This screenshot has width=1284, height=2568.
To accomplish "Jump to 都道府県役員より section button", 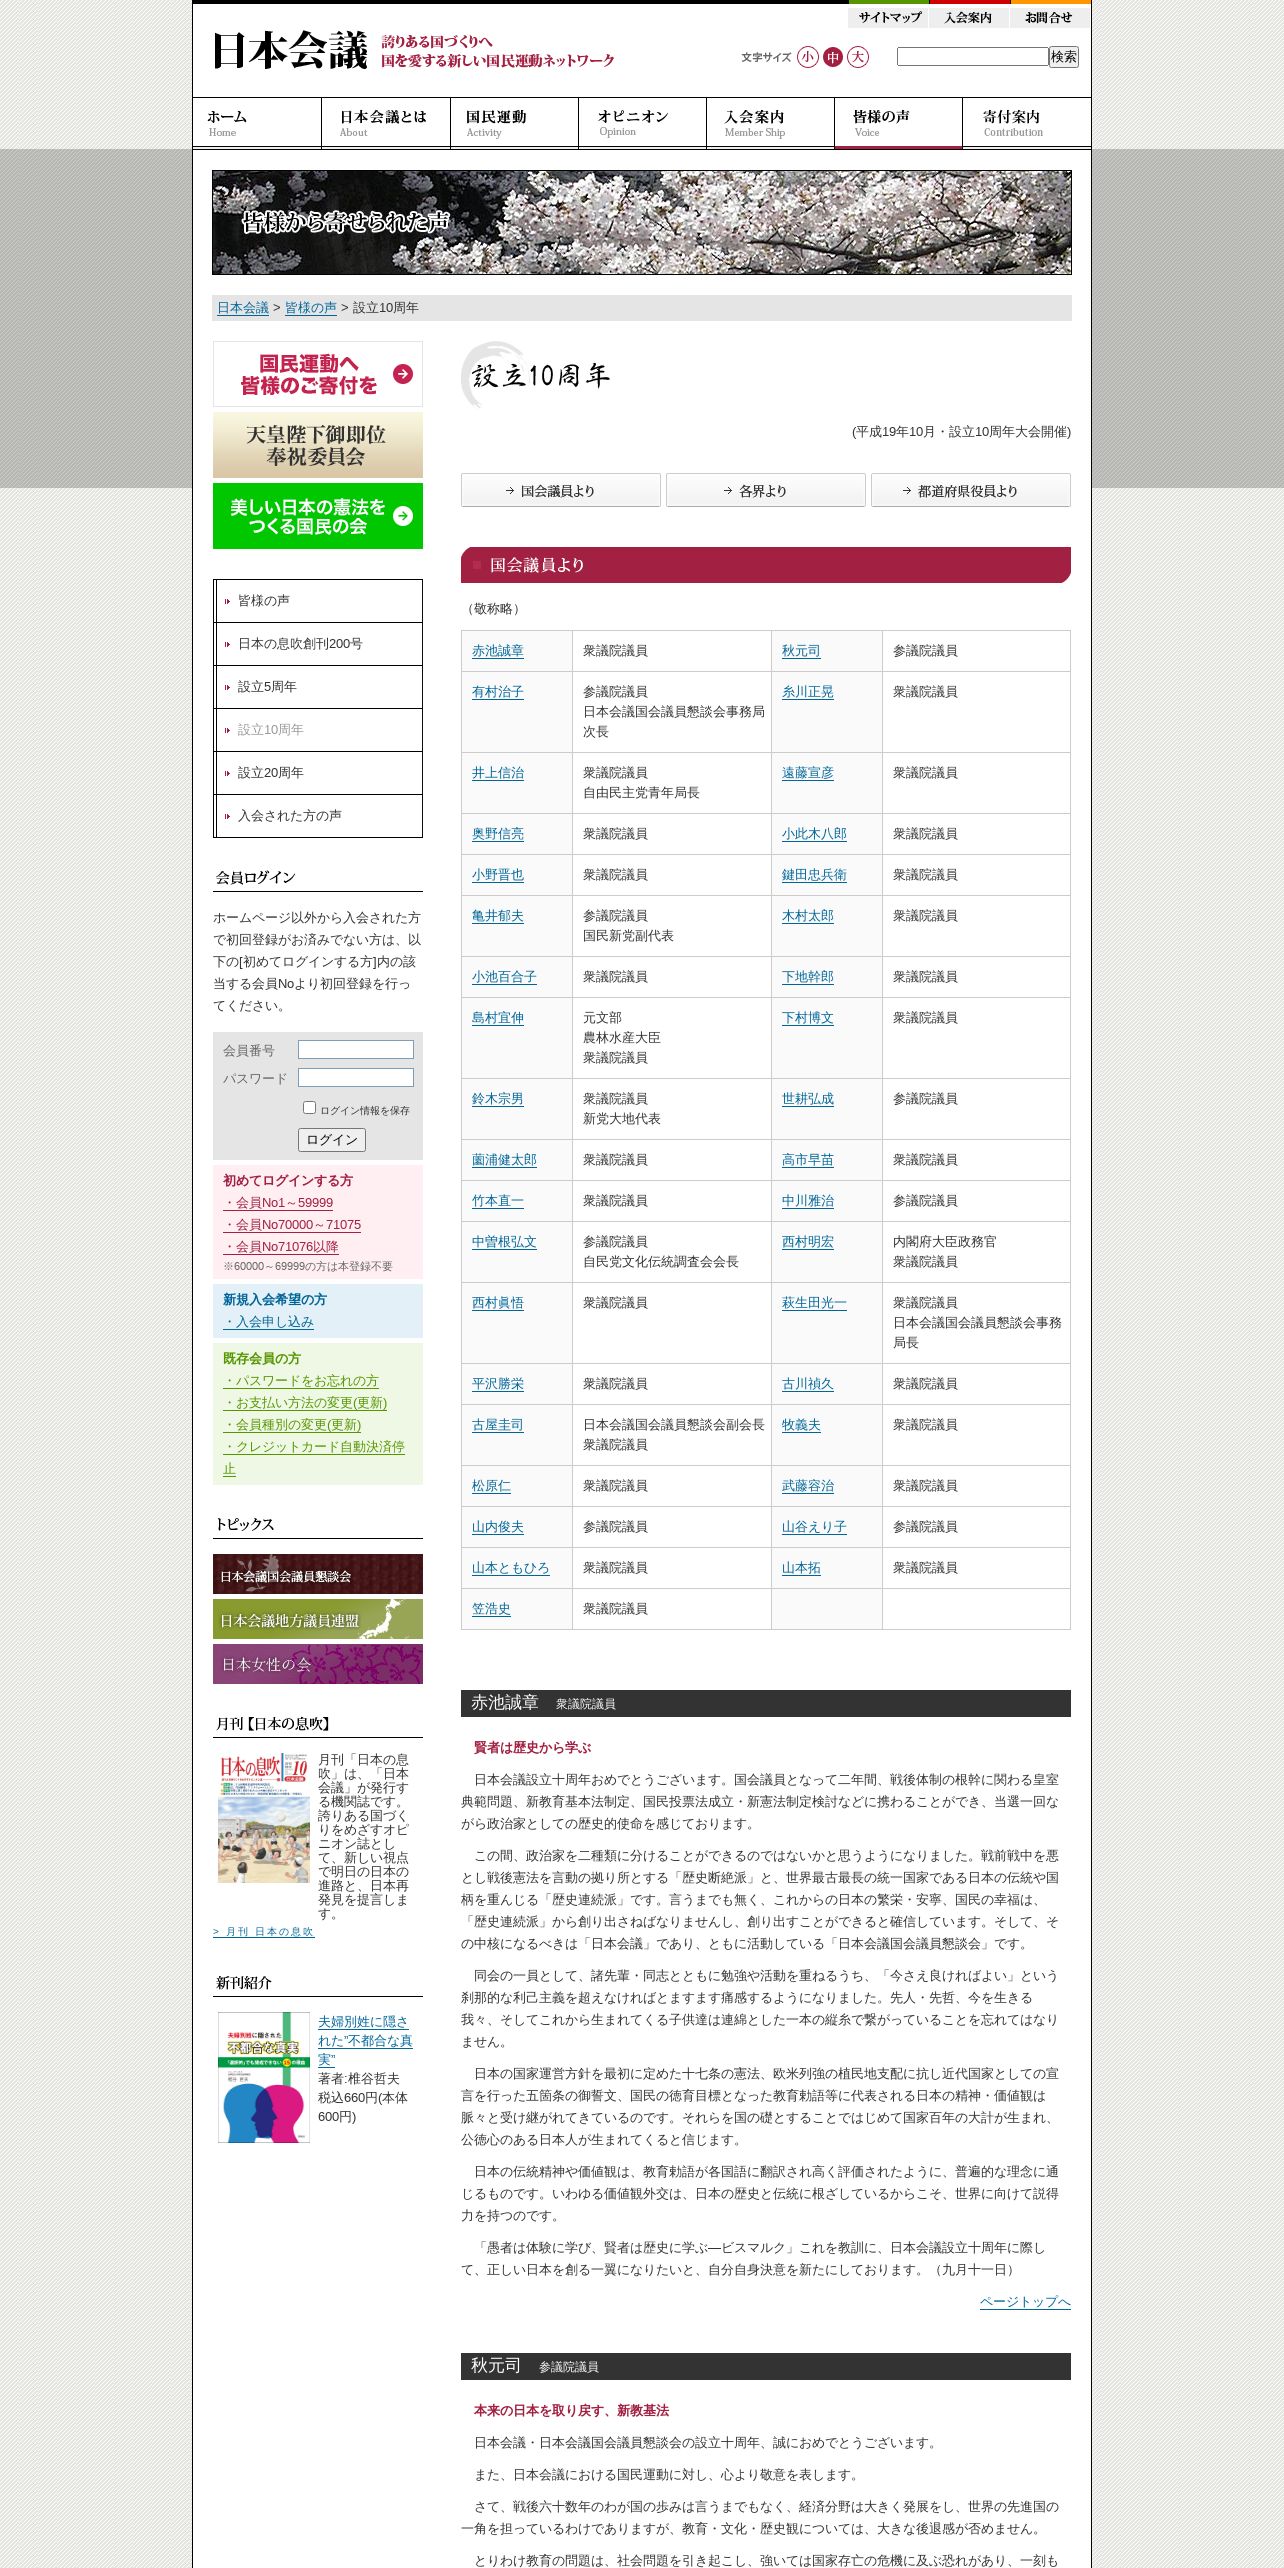I will [x=971, y=490].
